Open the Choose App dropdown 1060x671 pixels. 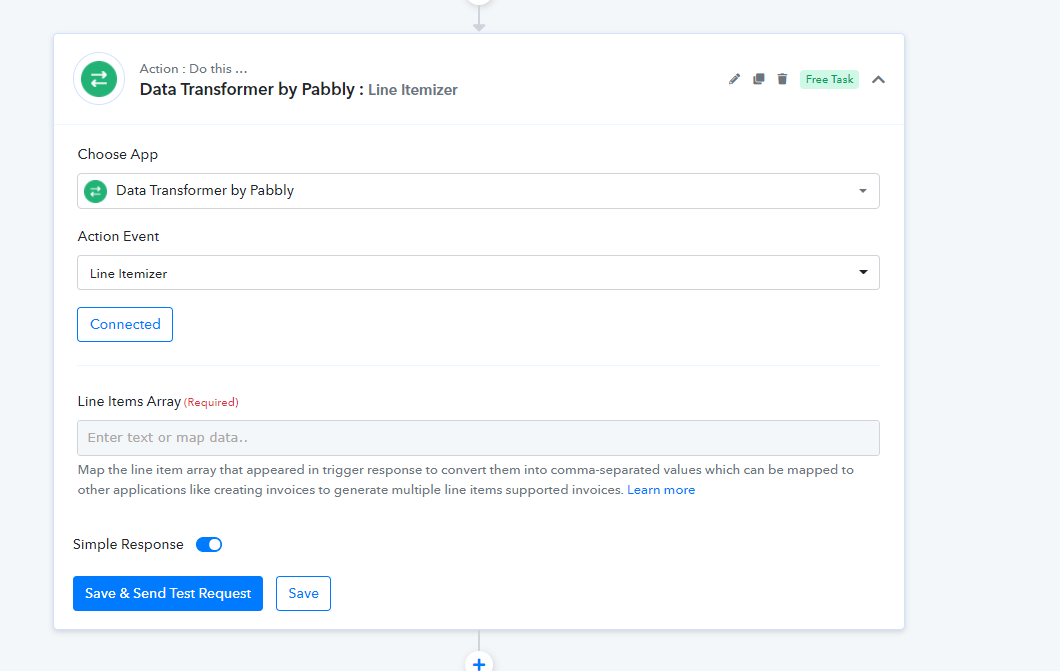pos(478,191)
